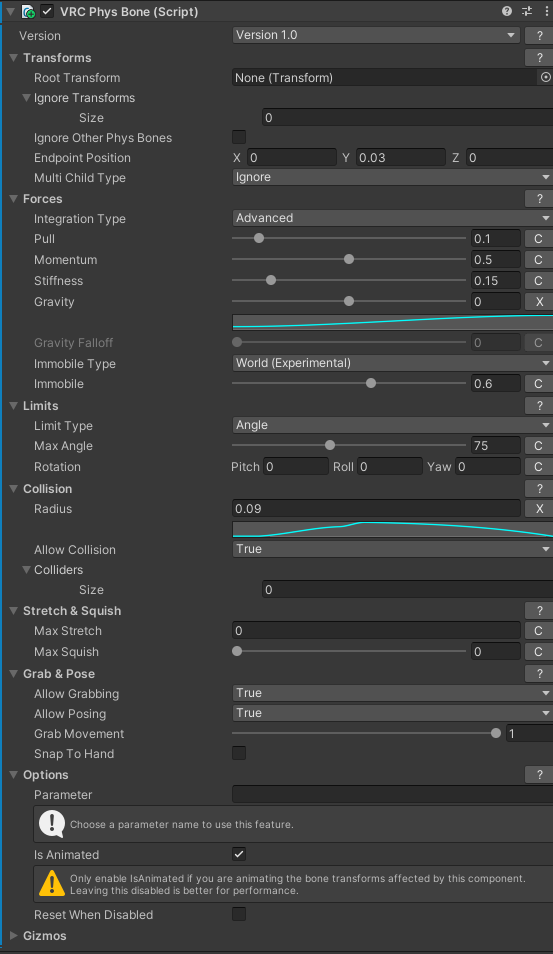Click the help button beside Version
The image size is (553, 954).
tap(539, 35)
